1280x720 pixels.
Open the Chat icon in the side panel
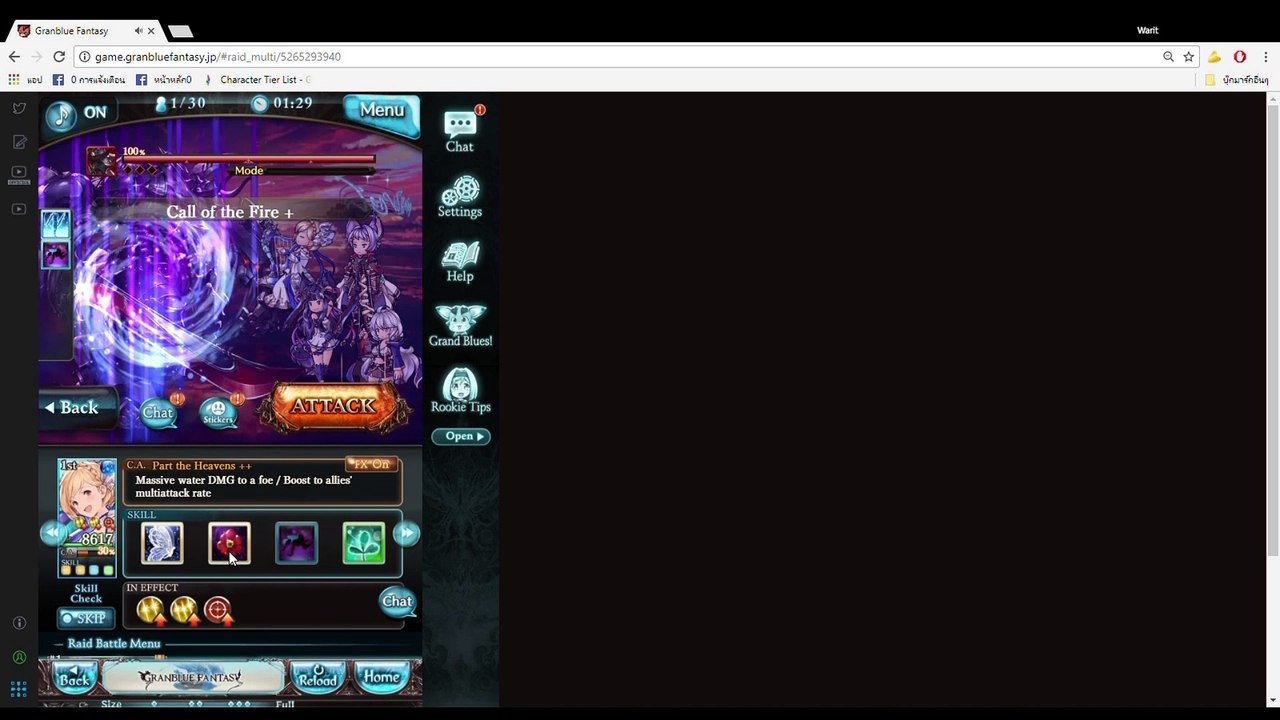tap(460, 131)
